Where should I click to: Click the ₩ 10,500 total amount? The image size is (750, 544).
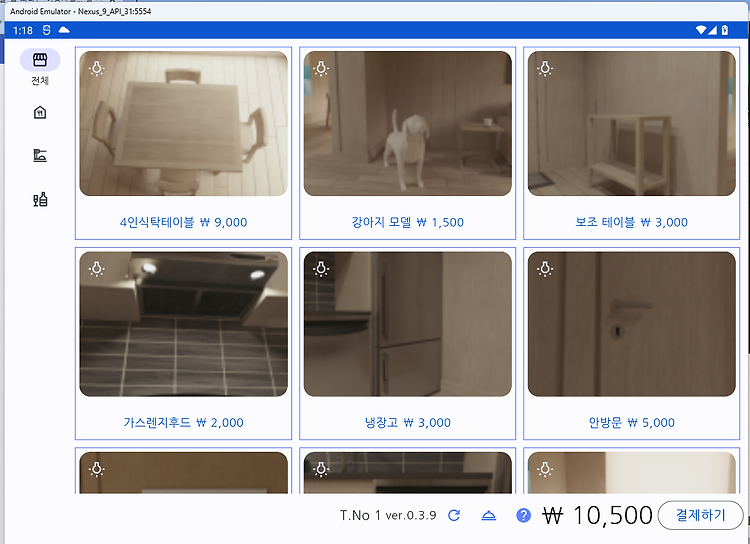click(x=597, y=515)
